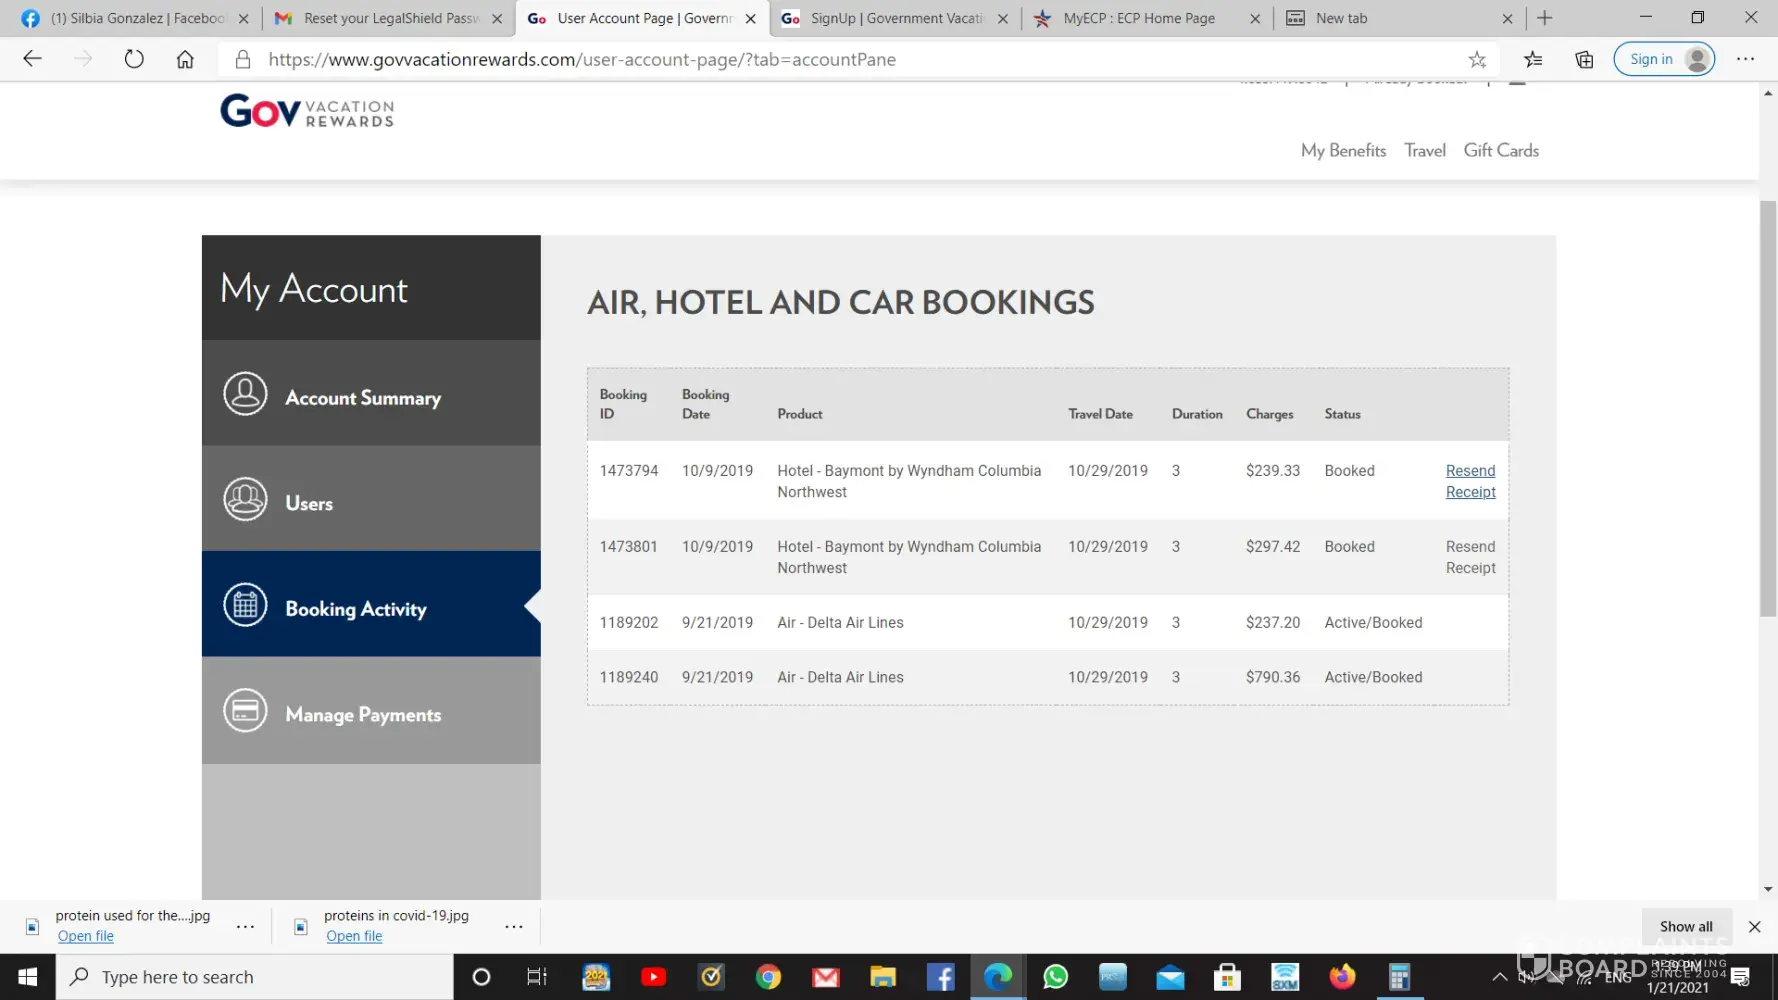The width and height of the screenshot is (1778, 1000).
Task: Click the Manage Payments card icon
Action: point(245,711)
